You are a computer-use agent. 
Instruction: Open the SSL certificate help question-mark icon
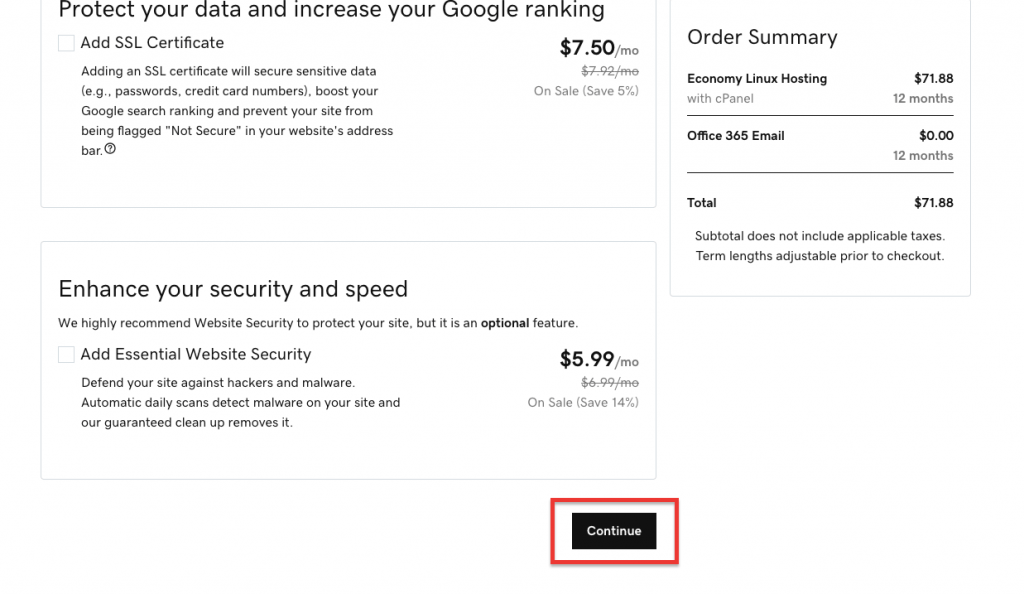coord(110,149)
